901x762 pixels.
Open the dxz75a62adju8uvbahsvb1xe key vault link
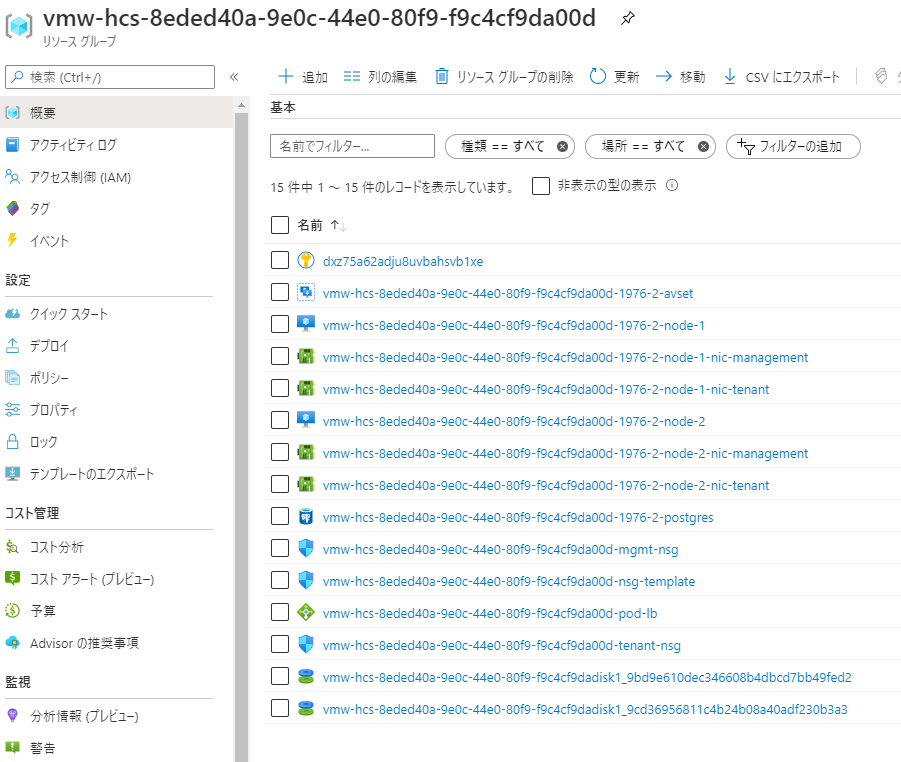coord(403,261)
